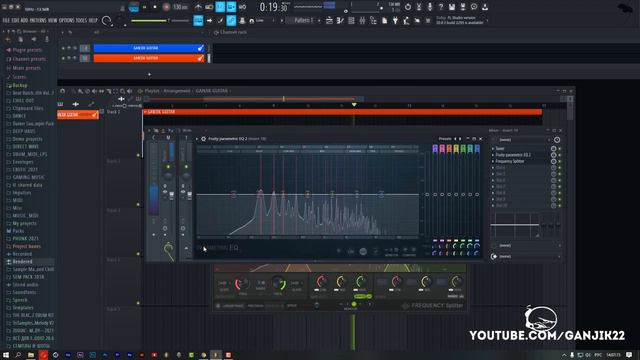This screenshot has width=640, height=360.
Task: Open the mixer input (none) dropdown at top
Action: [522, 140]
